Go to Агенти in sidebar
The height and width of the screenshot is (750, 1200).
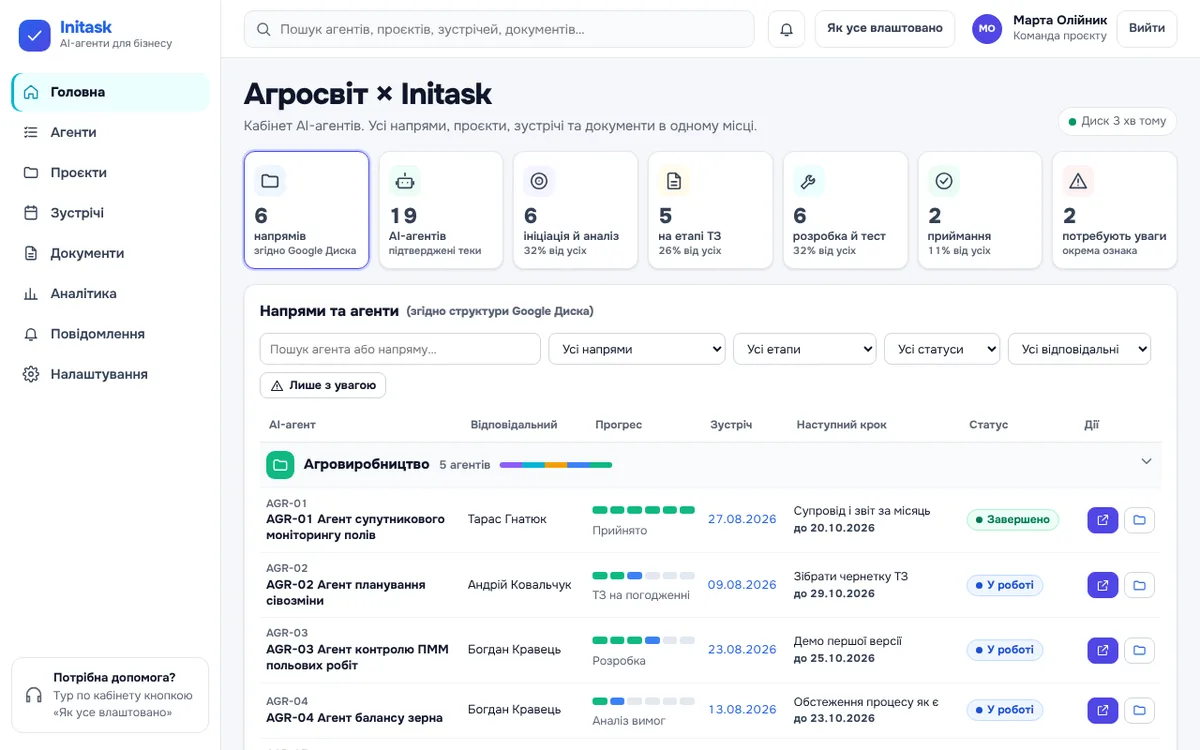[x=110, y=132]
